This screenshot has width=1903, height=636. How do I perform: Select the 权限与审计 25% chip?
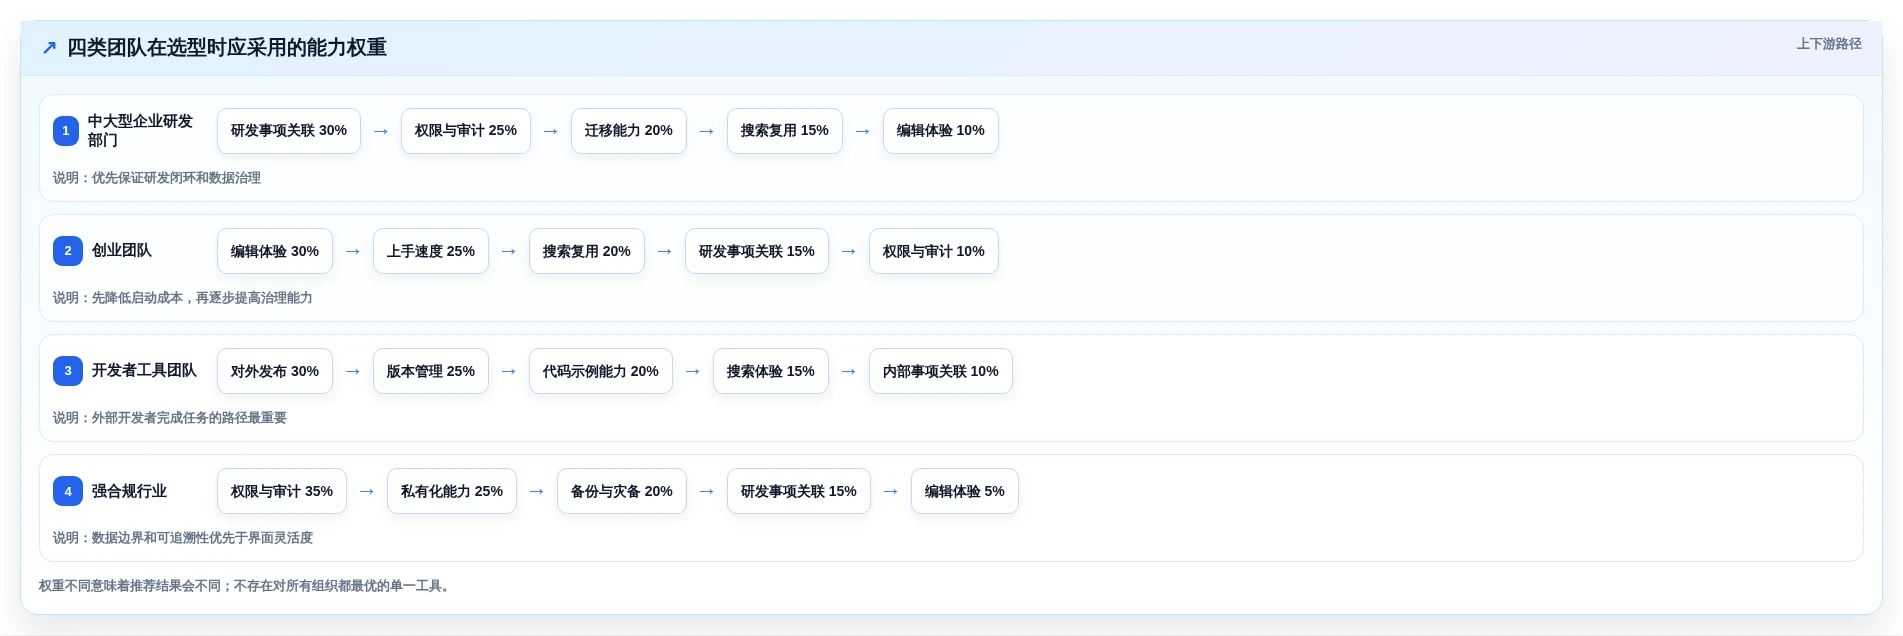coord(466,131)
